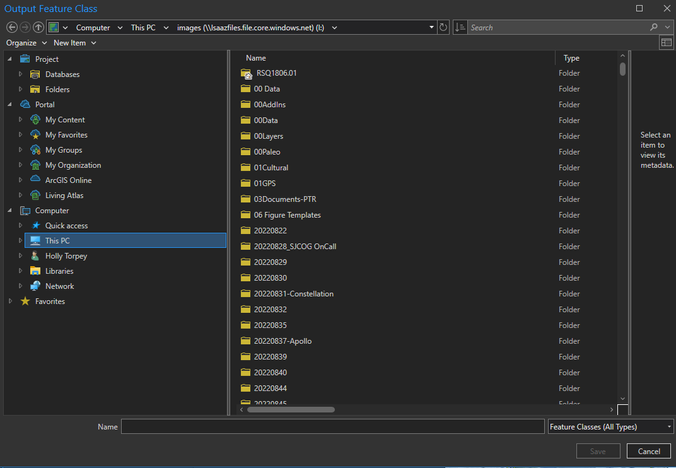Click the Libraries icon
Image resolution: width=676 pixels, height=468 pixels.
35,271
